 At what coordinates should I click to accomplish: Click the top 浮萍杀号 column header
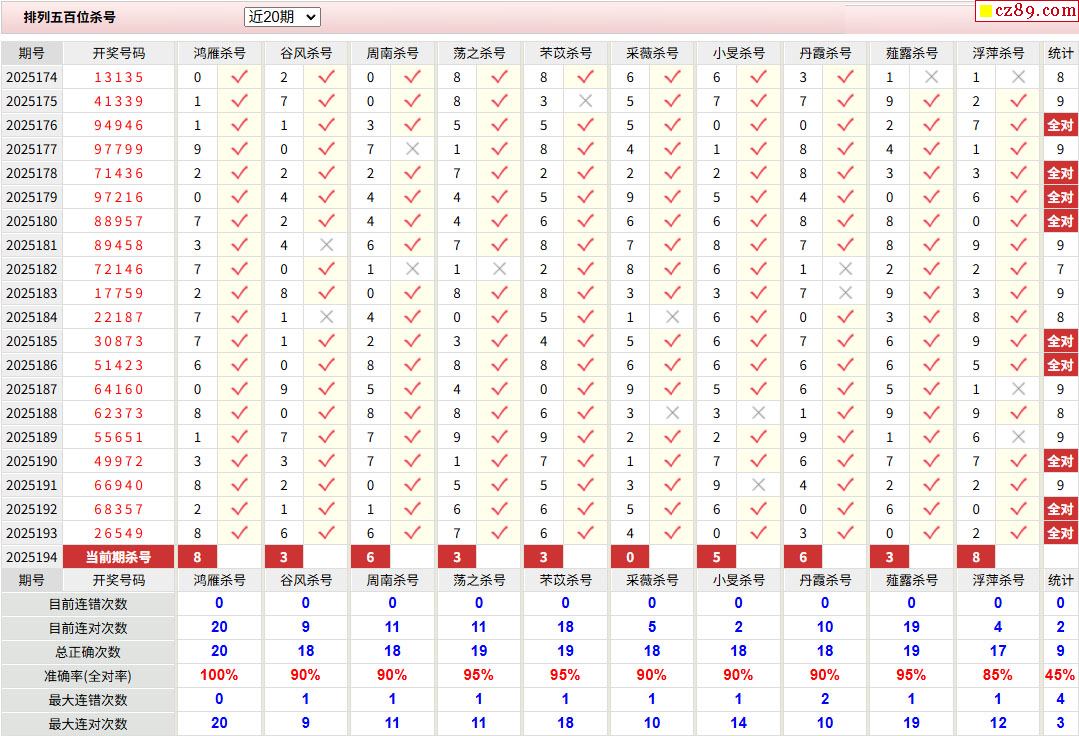click(x=998, y=53)
